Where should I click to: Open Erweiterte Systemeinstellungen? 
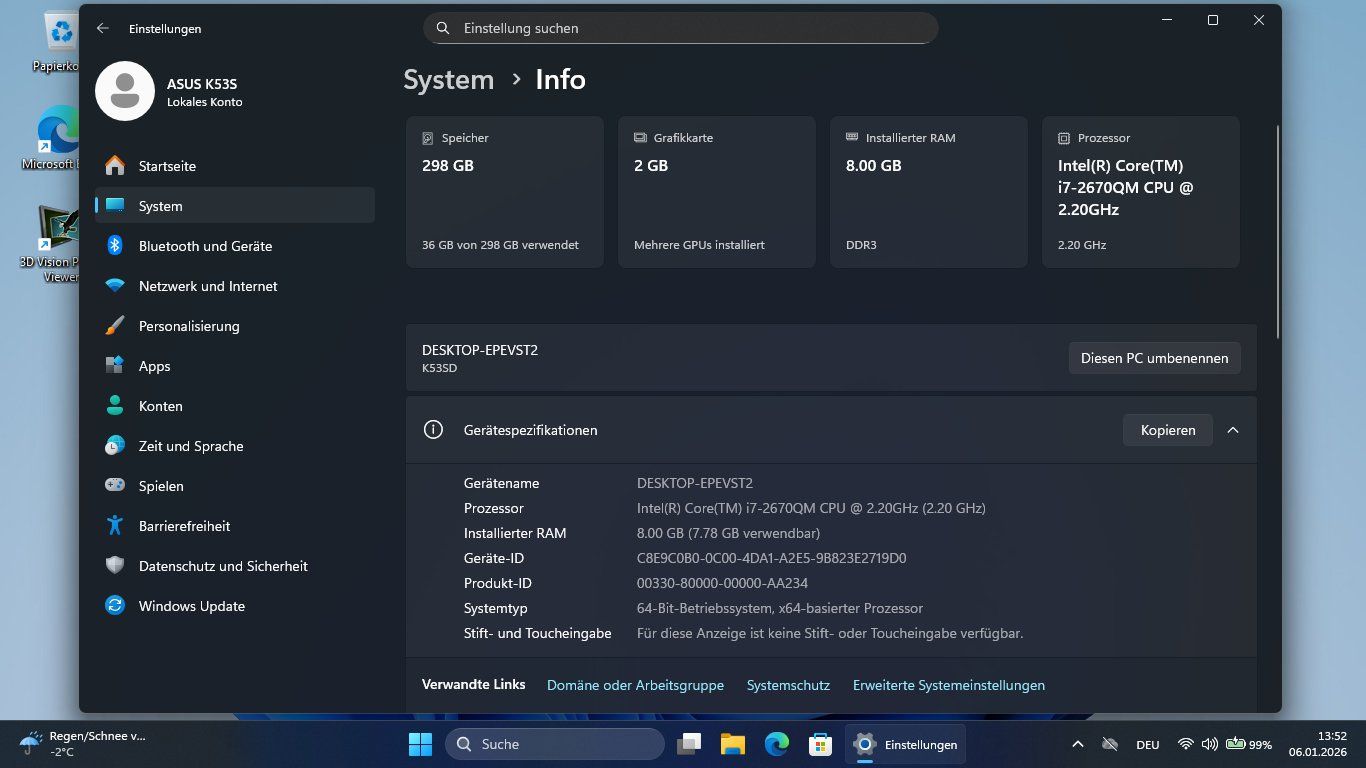(x=949, y=685)
